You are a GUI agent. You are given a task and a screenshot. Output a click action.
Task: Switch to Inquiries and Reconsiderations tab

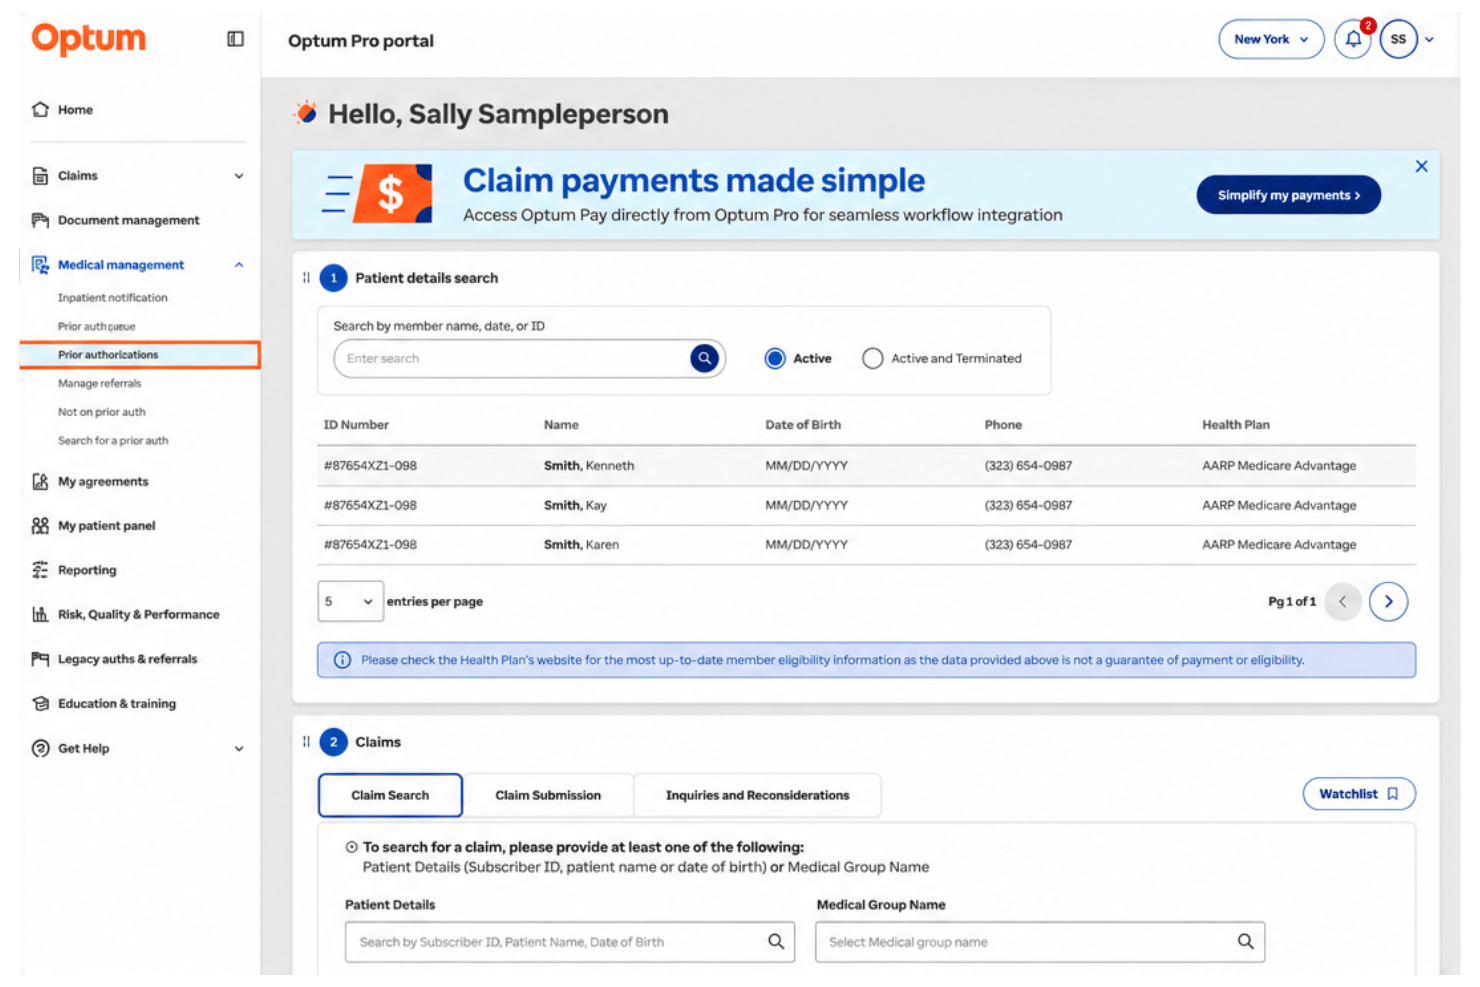click(x=757, y=796)
